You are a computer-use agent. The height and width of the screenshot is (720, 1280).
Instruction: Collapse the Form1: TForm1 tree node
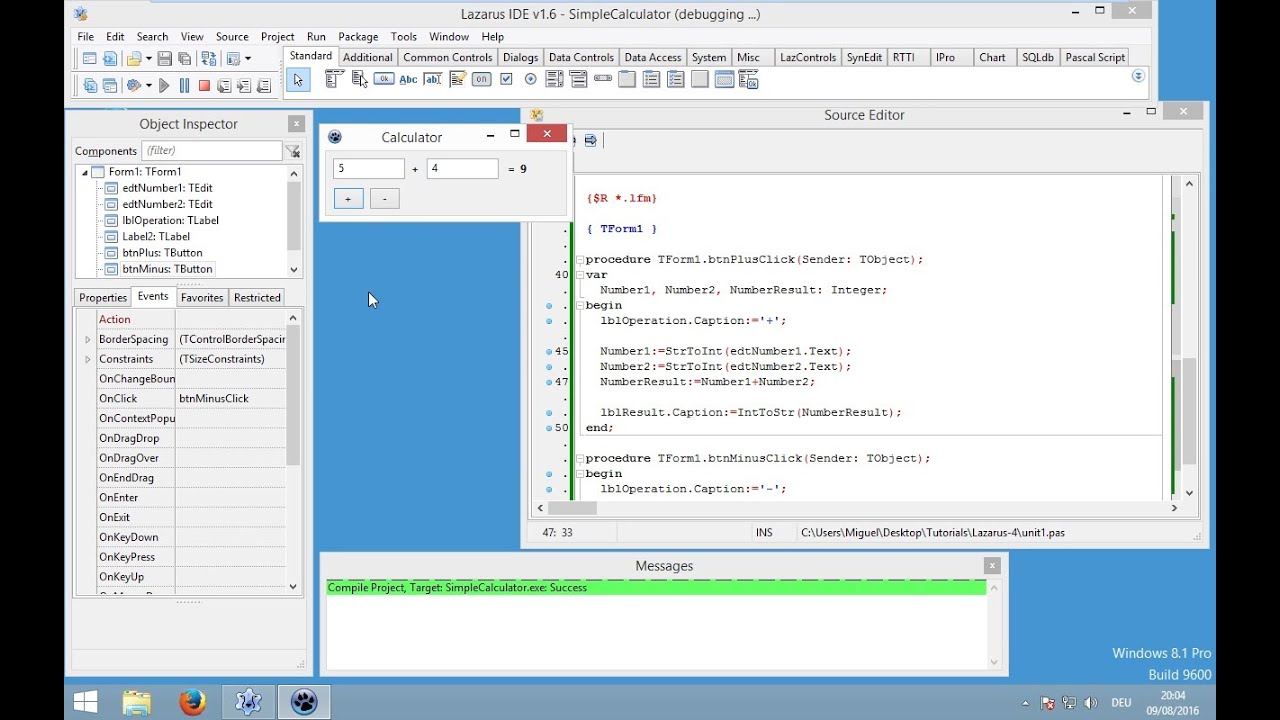[x=84, y=172]
